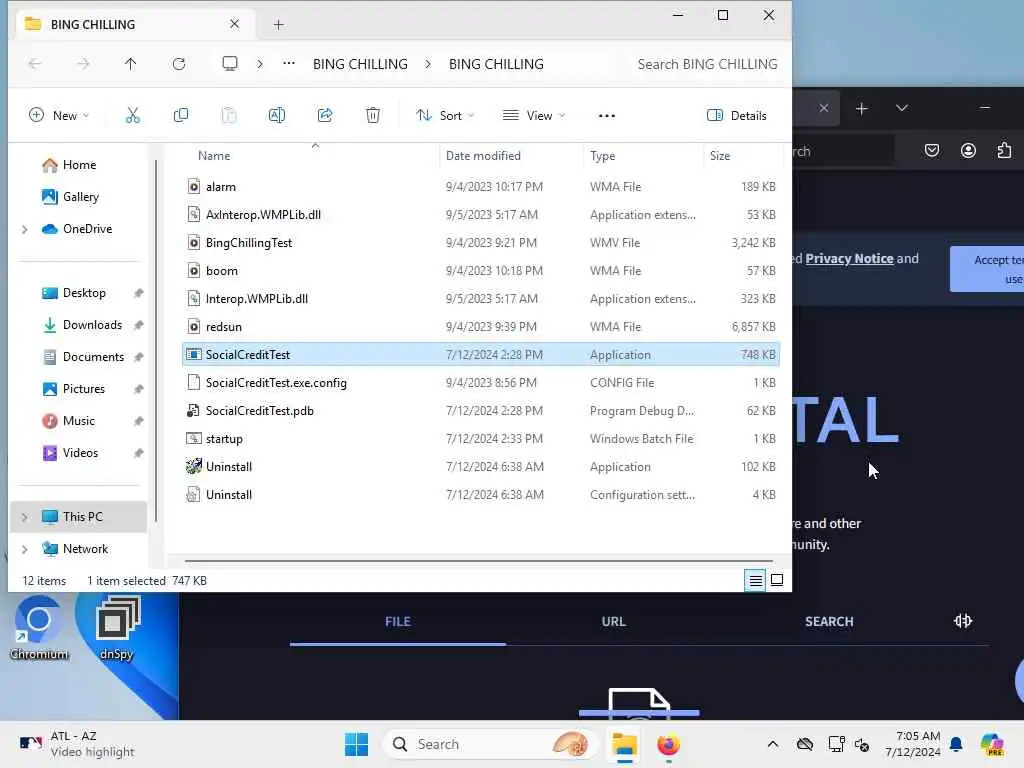Click the This PC monitor breadcrumb icon
This screenshot has width=1024, height=768.
pyautogui.click(x=230, y=63)
